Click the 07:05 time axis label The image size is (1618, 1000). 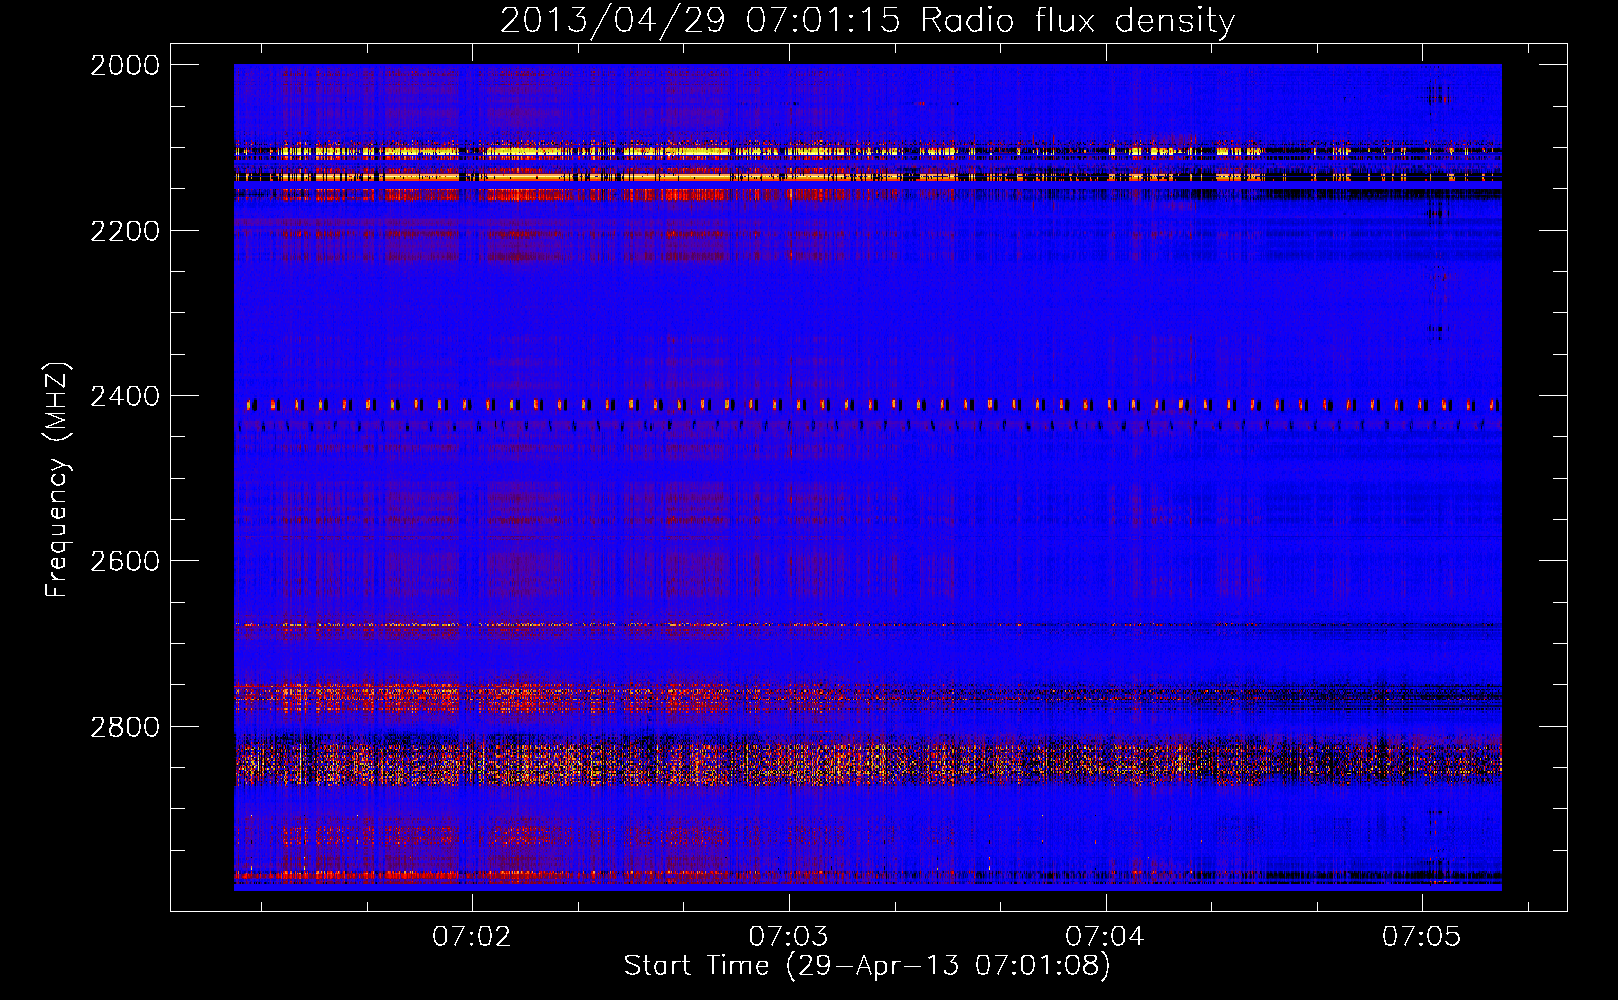pyautogui.click(x=1422, y=937)
